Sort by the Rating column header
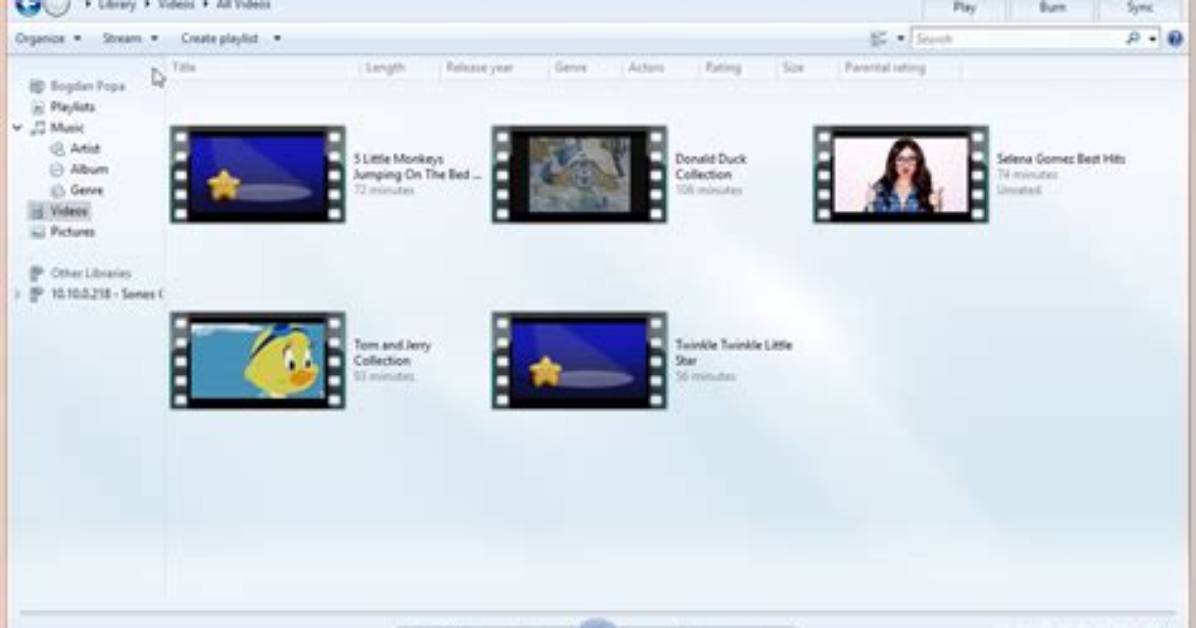Image resolution: width=1196 pixels, height=628 pixels. (722, 67)
